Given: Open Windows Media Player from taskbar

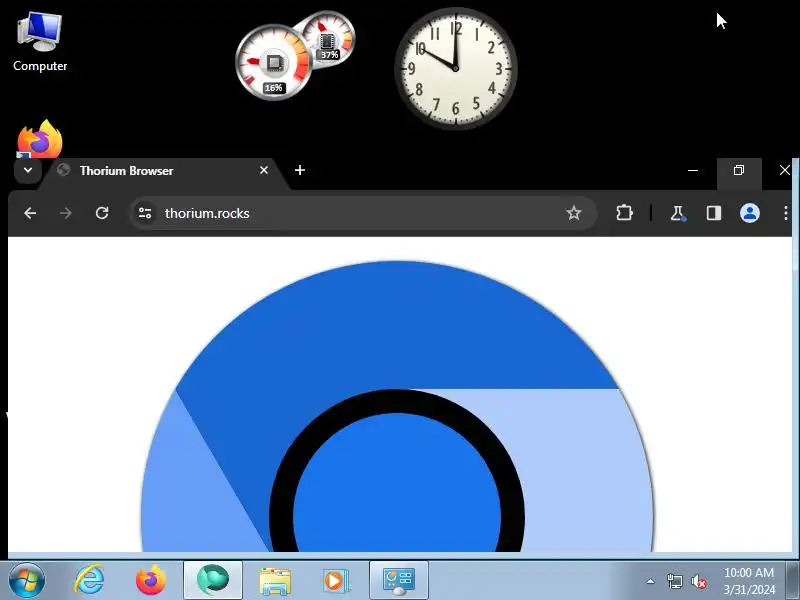Looking at the screenshot, I should click(x=336, y=581).
